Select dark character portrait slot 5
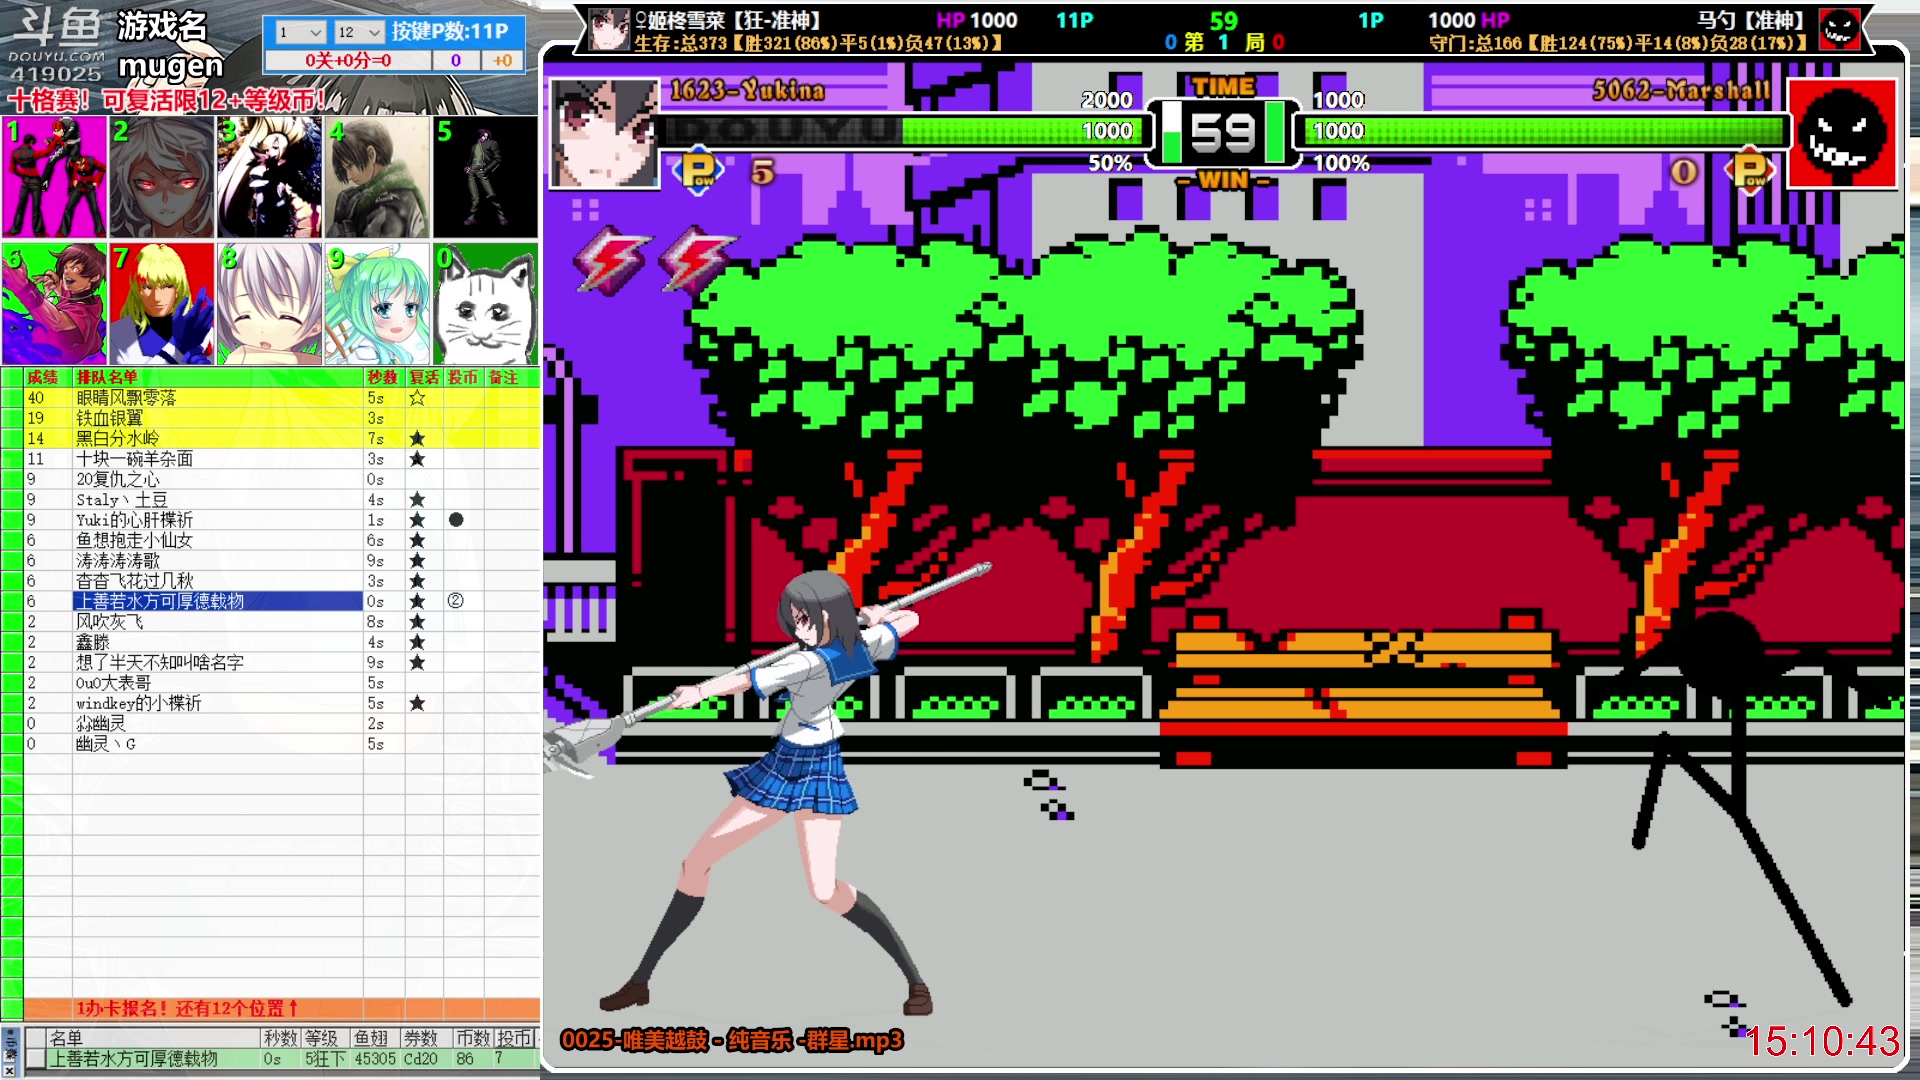1920x1080 pixels. coord(485,176)
